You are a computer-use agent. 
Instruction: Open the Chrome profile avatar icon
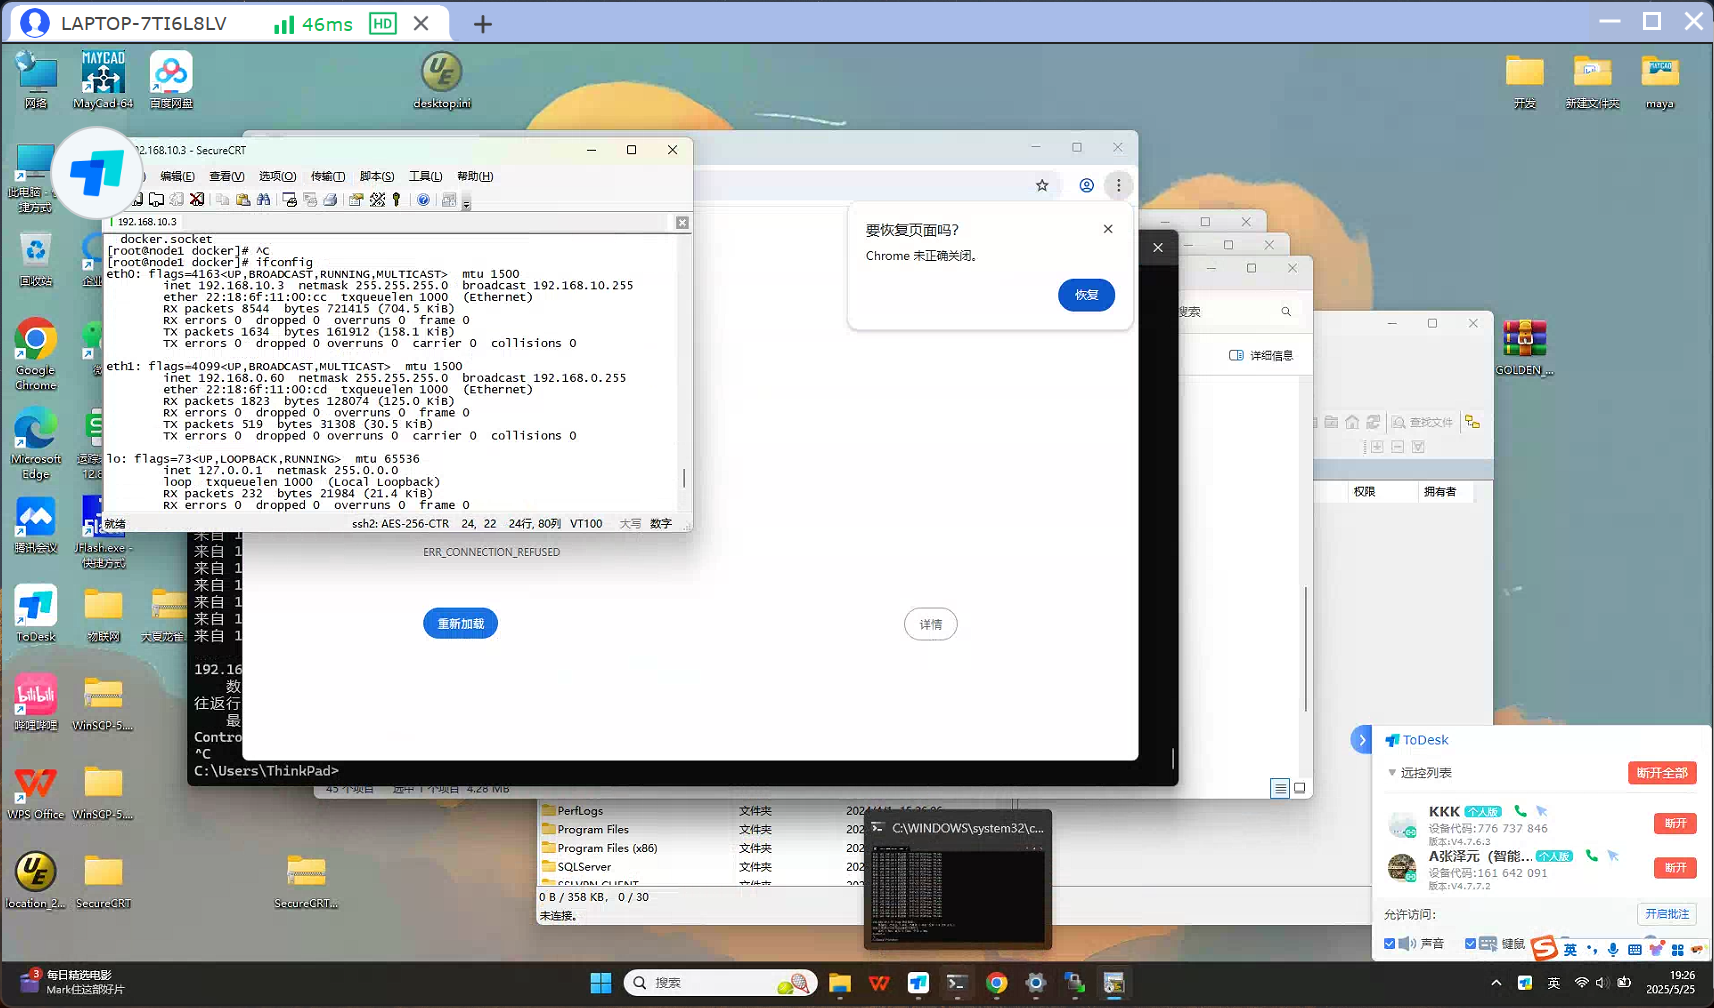point(1087,185)
